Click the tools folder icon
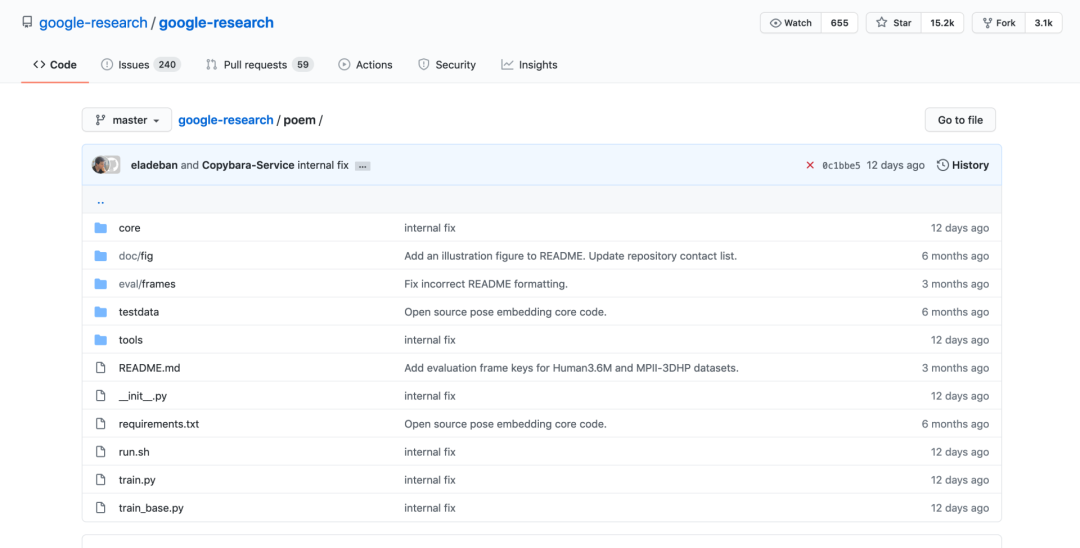 (x=100, y=340)
